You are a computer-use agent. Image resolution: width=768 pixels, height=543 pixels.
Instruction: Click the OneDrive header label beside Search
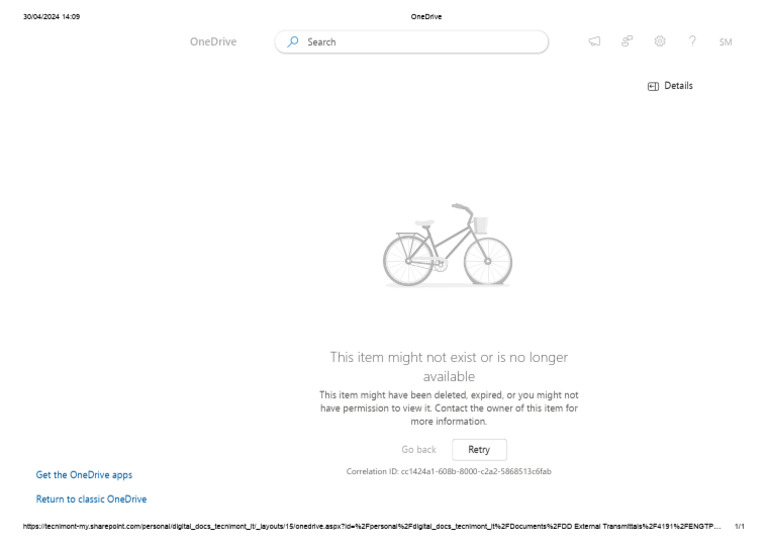click(x=213, y=42)
